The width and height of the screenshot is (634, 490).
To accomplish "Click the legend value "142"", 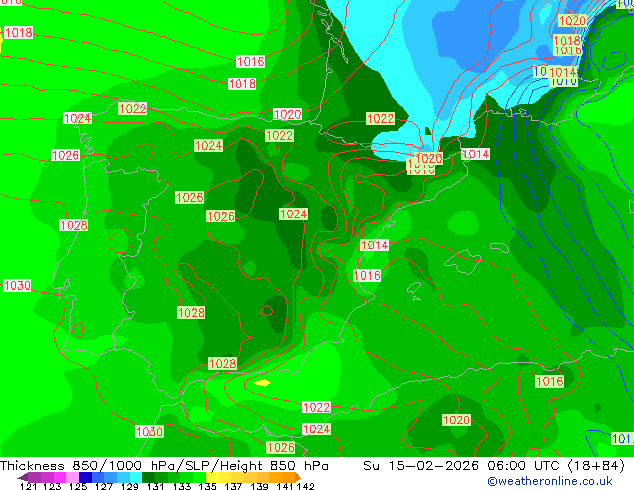I will pyautogui.click(x=305, y=486).
